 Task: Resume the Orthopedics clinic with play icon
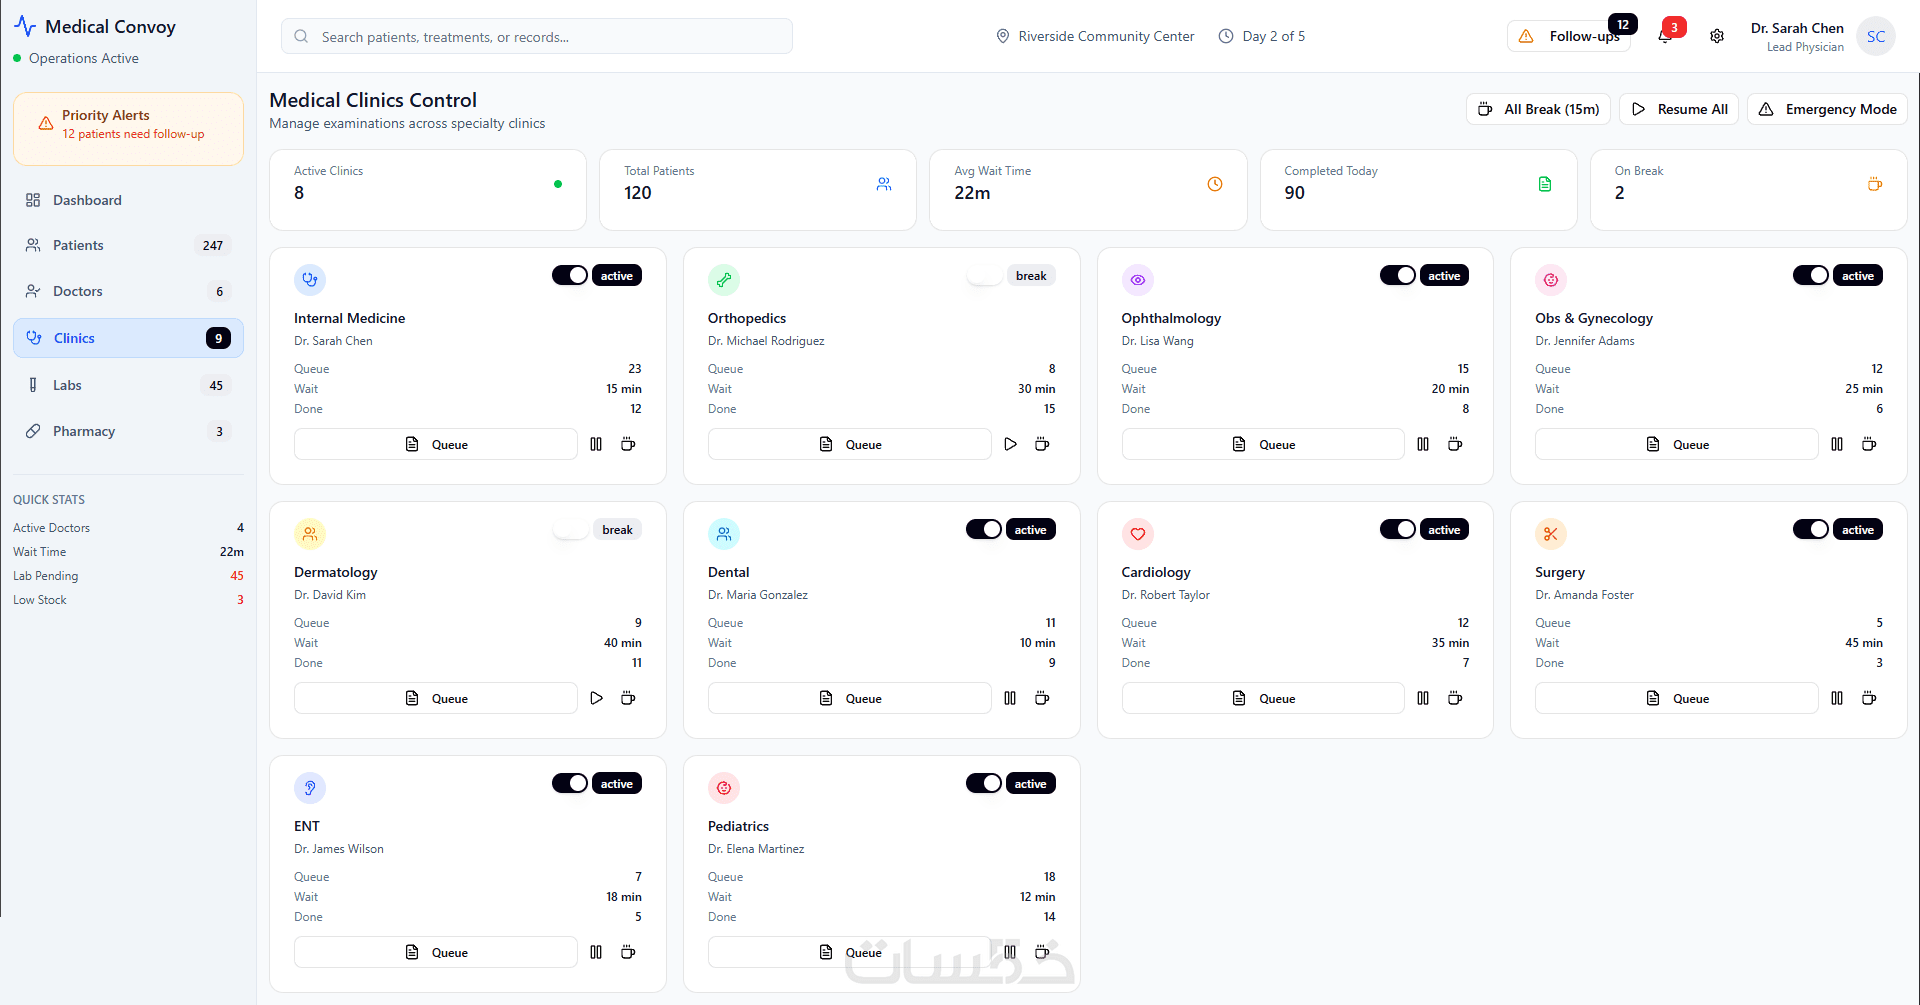[x=1010, y=444]
